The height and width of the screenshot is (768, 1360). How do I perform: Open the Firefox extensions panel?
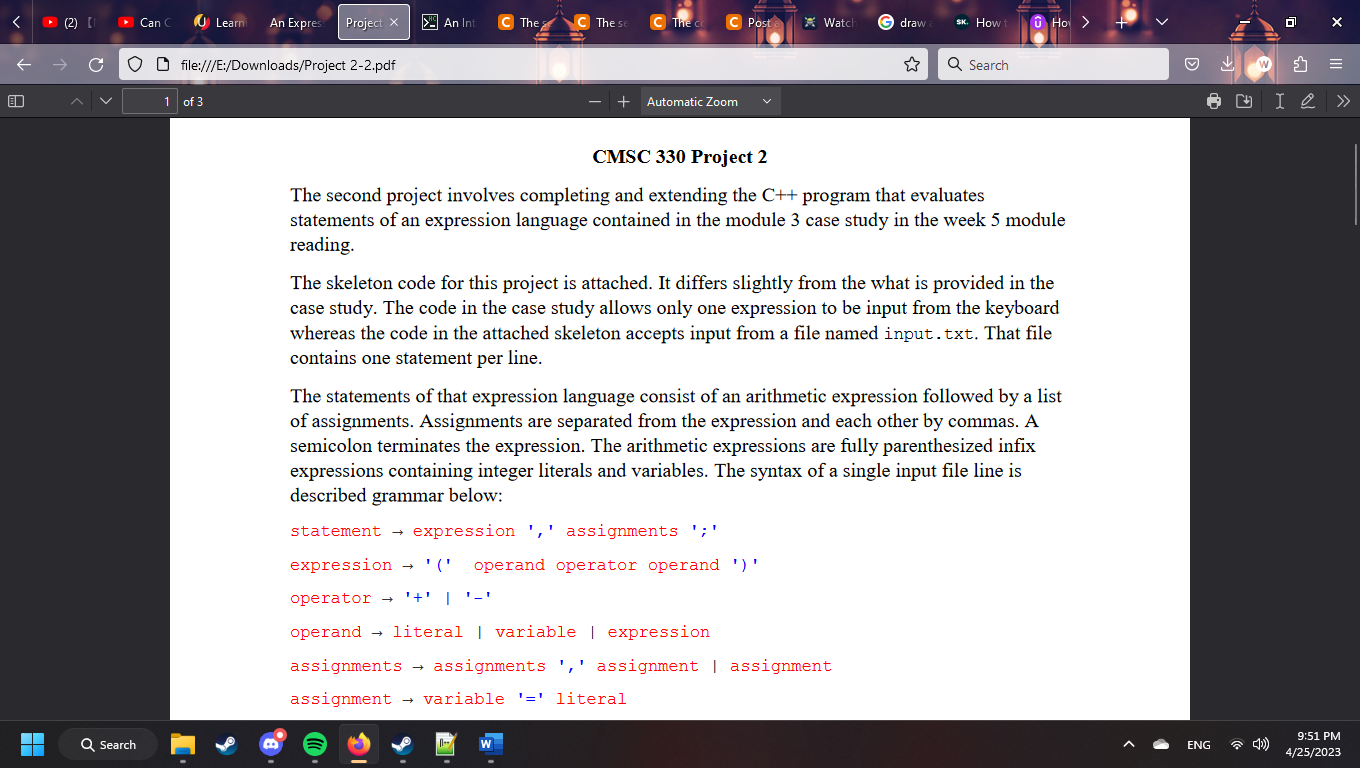point(1299,64)
